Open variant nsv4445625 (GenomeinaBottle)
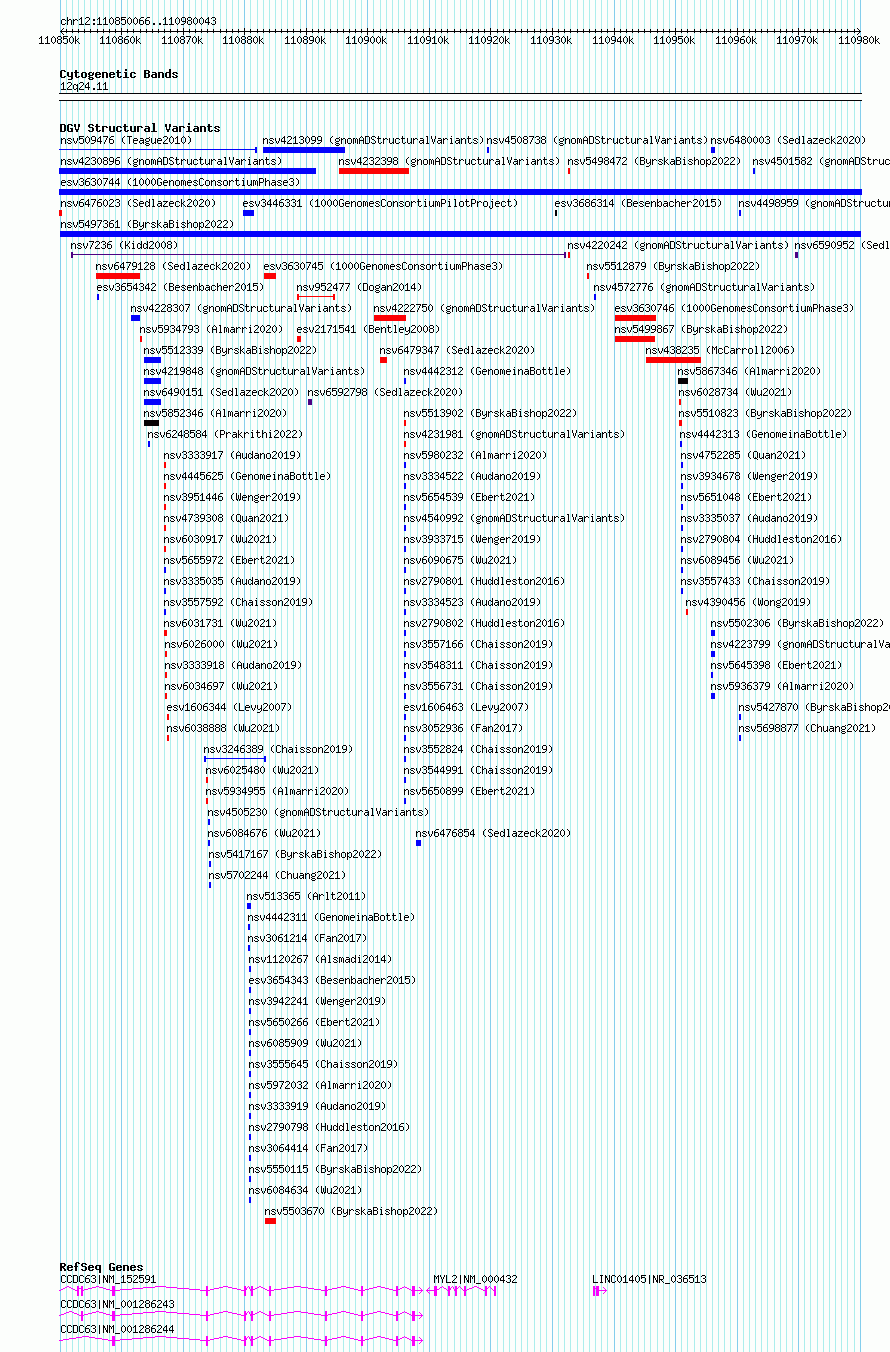The image size is (890, 1352). point(247,476)
